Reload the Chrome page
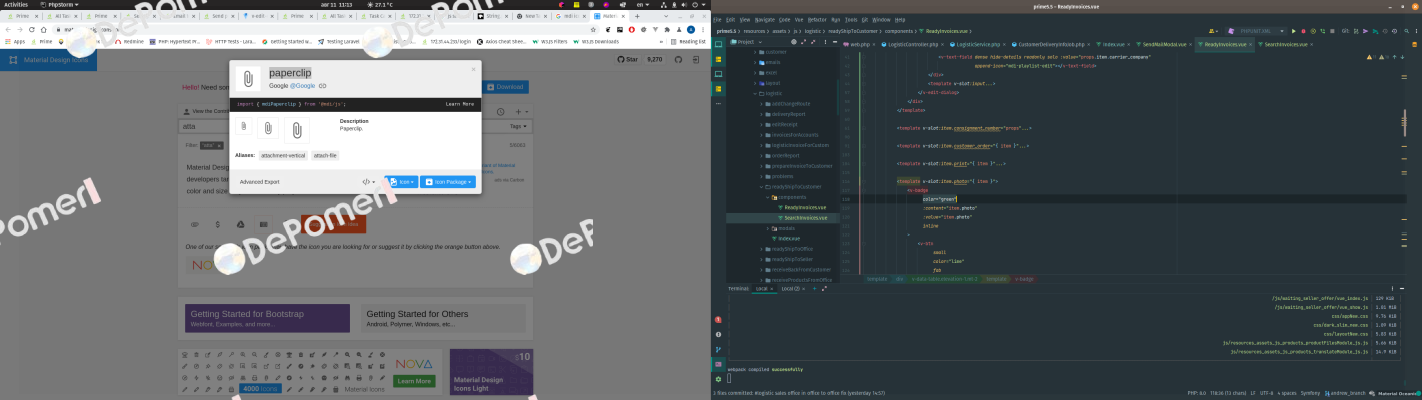The height and width of the screenshot is (400, 1422). tap(33, 30)
